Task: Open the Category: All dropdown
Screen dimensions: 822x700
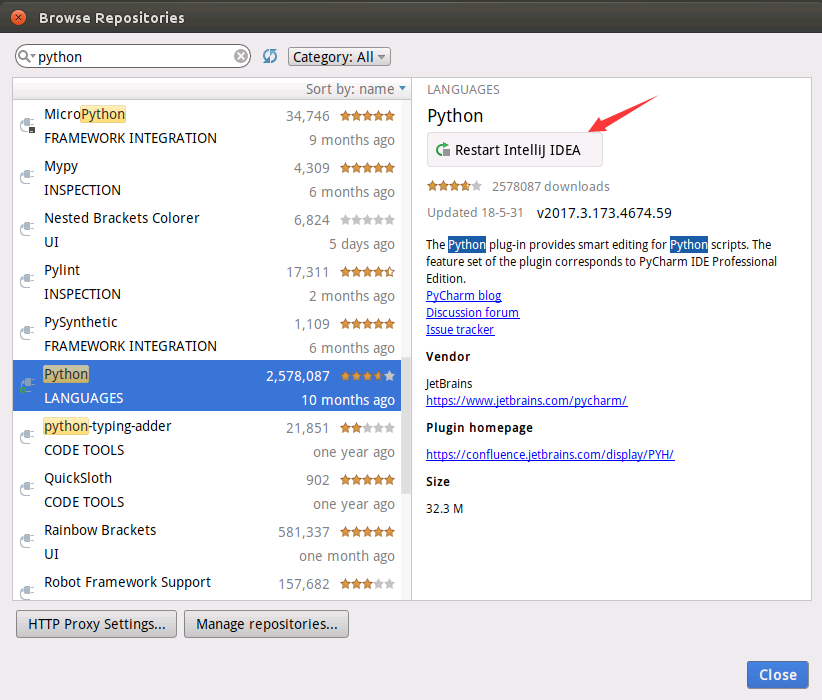Action: (338, 57)
